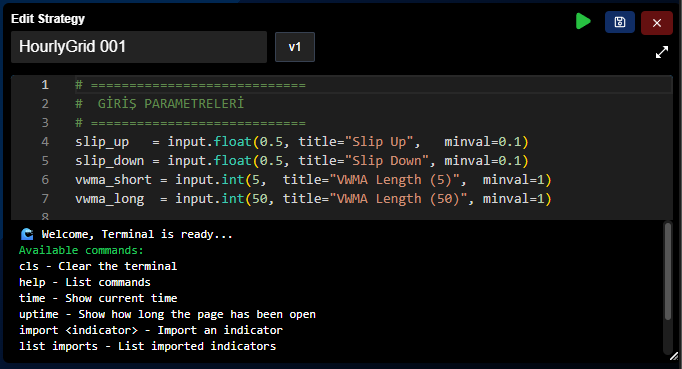Click 'import <indicator>' terminal line

pos(151,330)
